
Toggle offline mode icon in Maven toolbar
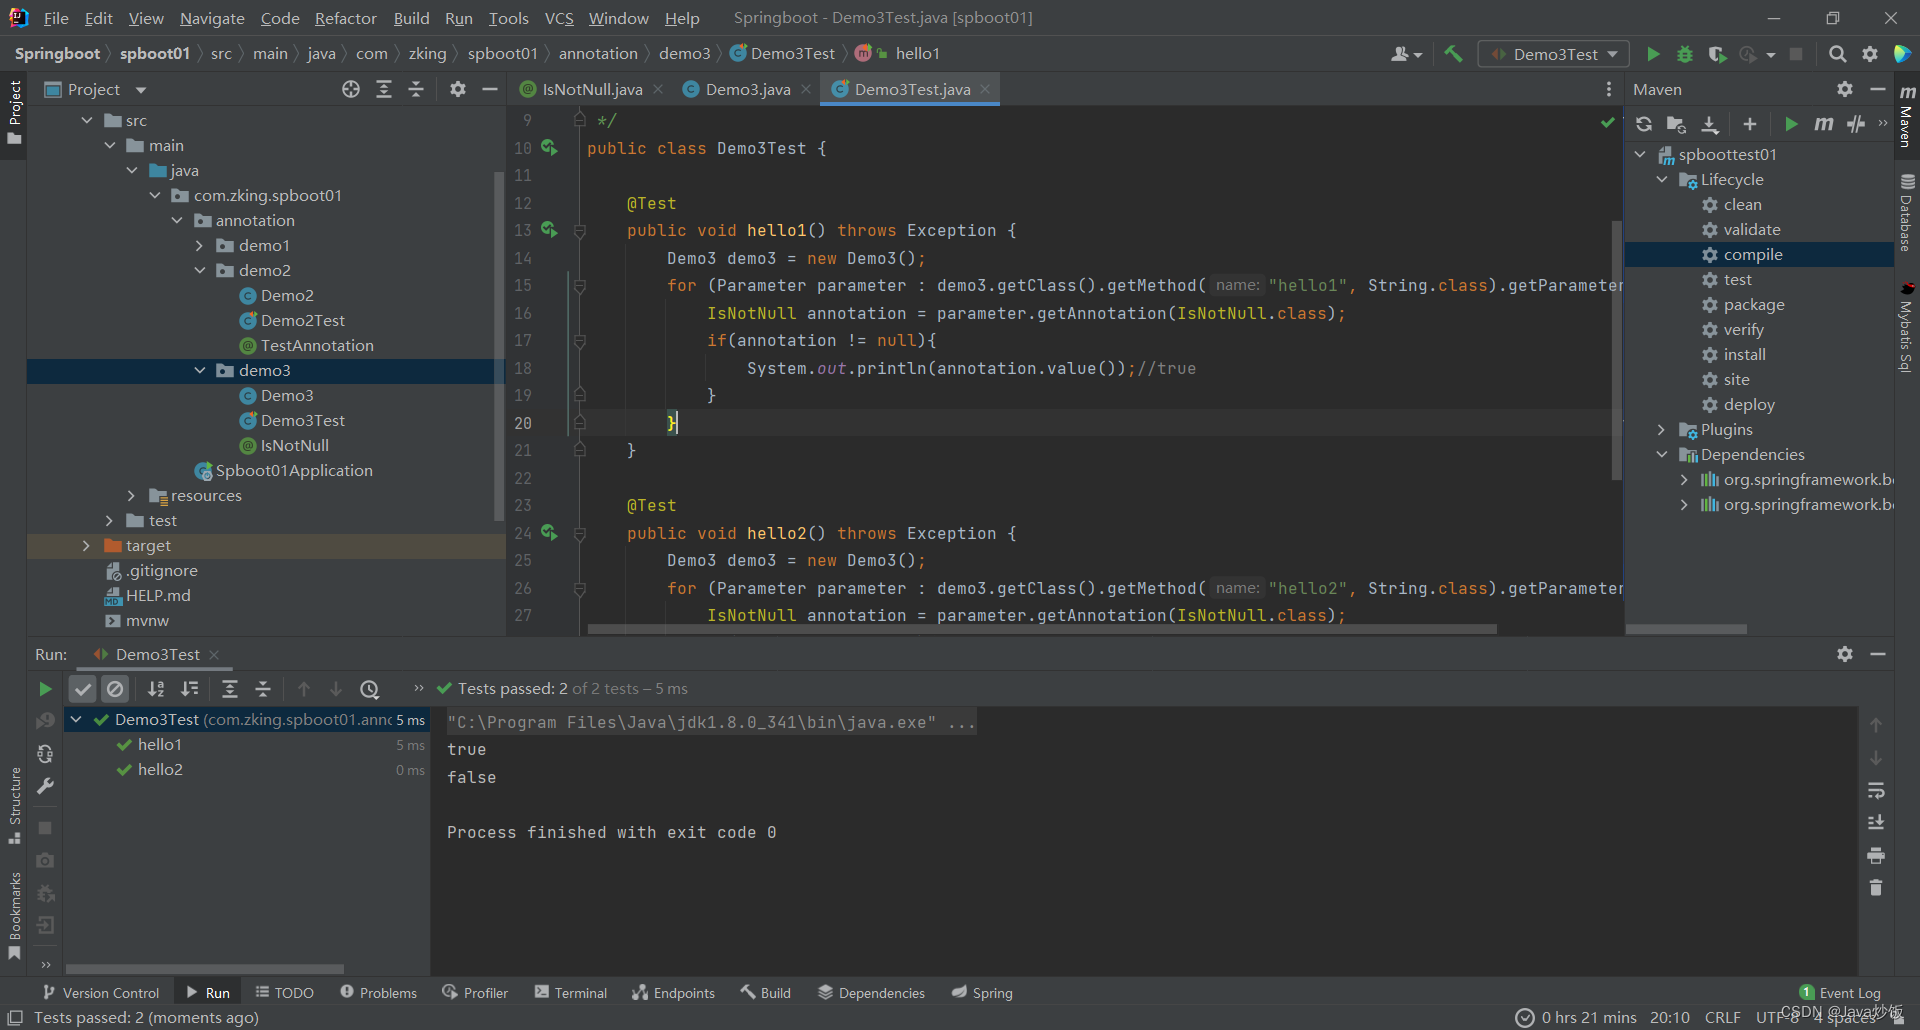point(1856,124)
